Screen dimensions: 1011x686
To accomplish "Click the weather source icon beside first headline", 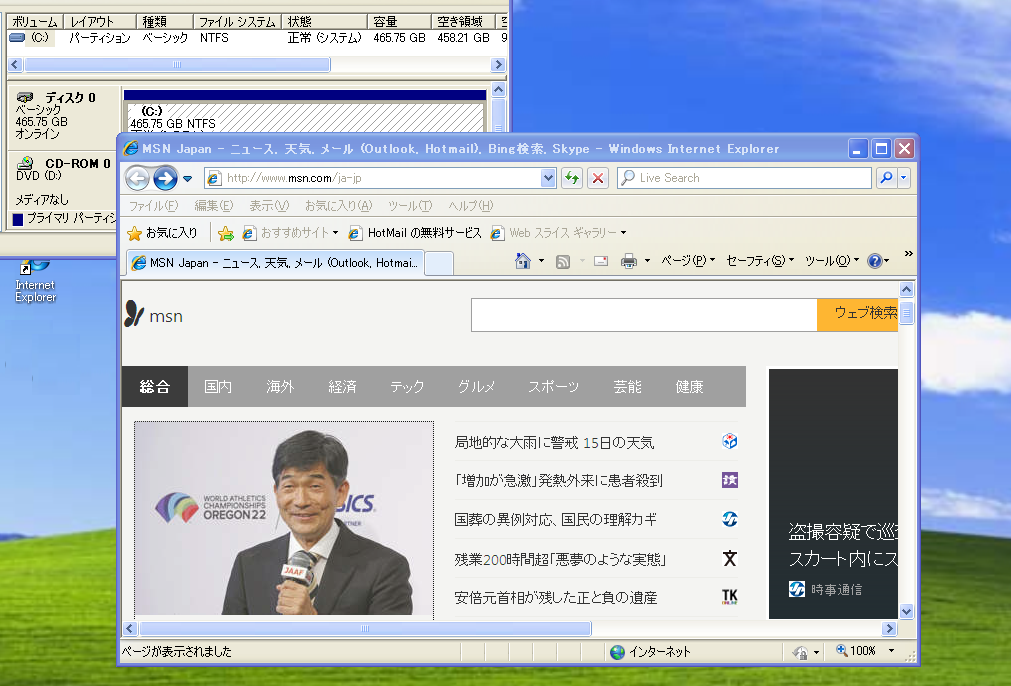I will (x=729, y=442).
